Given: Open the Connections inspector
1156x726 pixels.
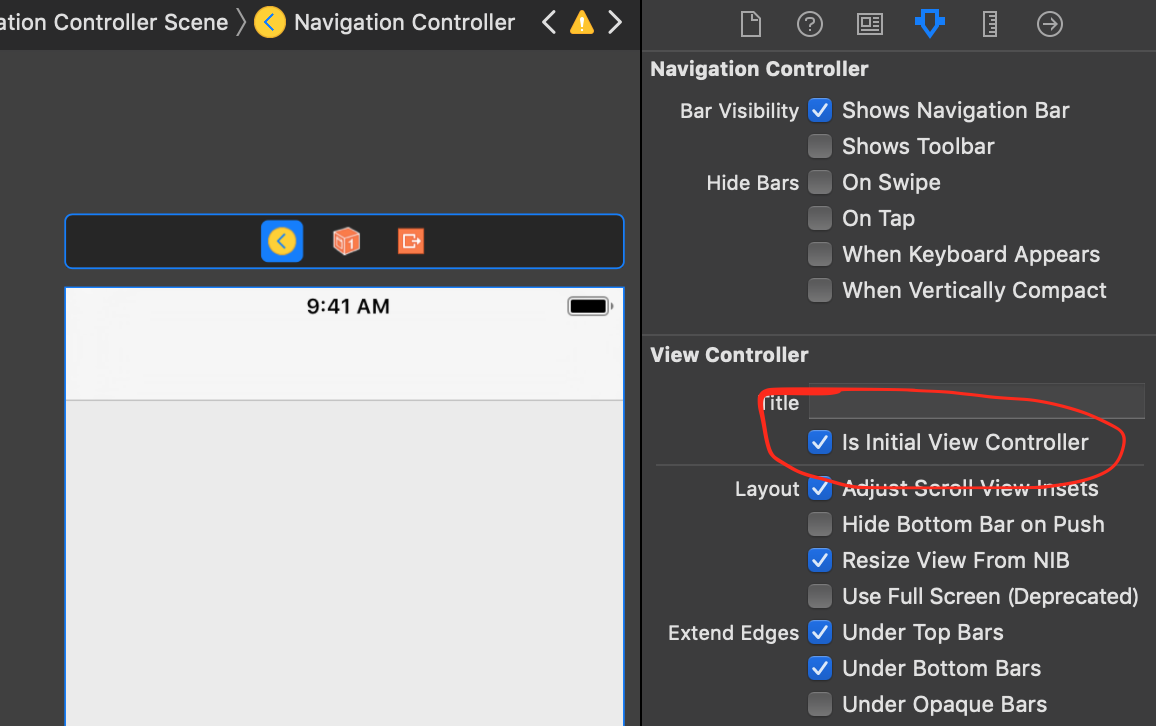Looking at the screenshot, I should coord(1049,24).
